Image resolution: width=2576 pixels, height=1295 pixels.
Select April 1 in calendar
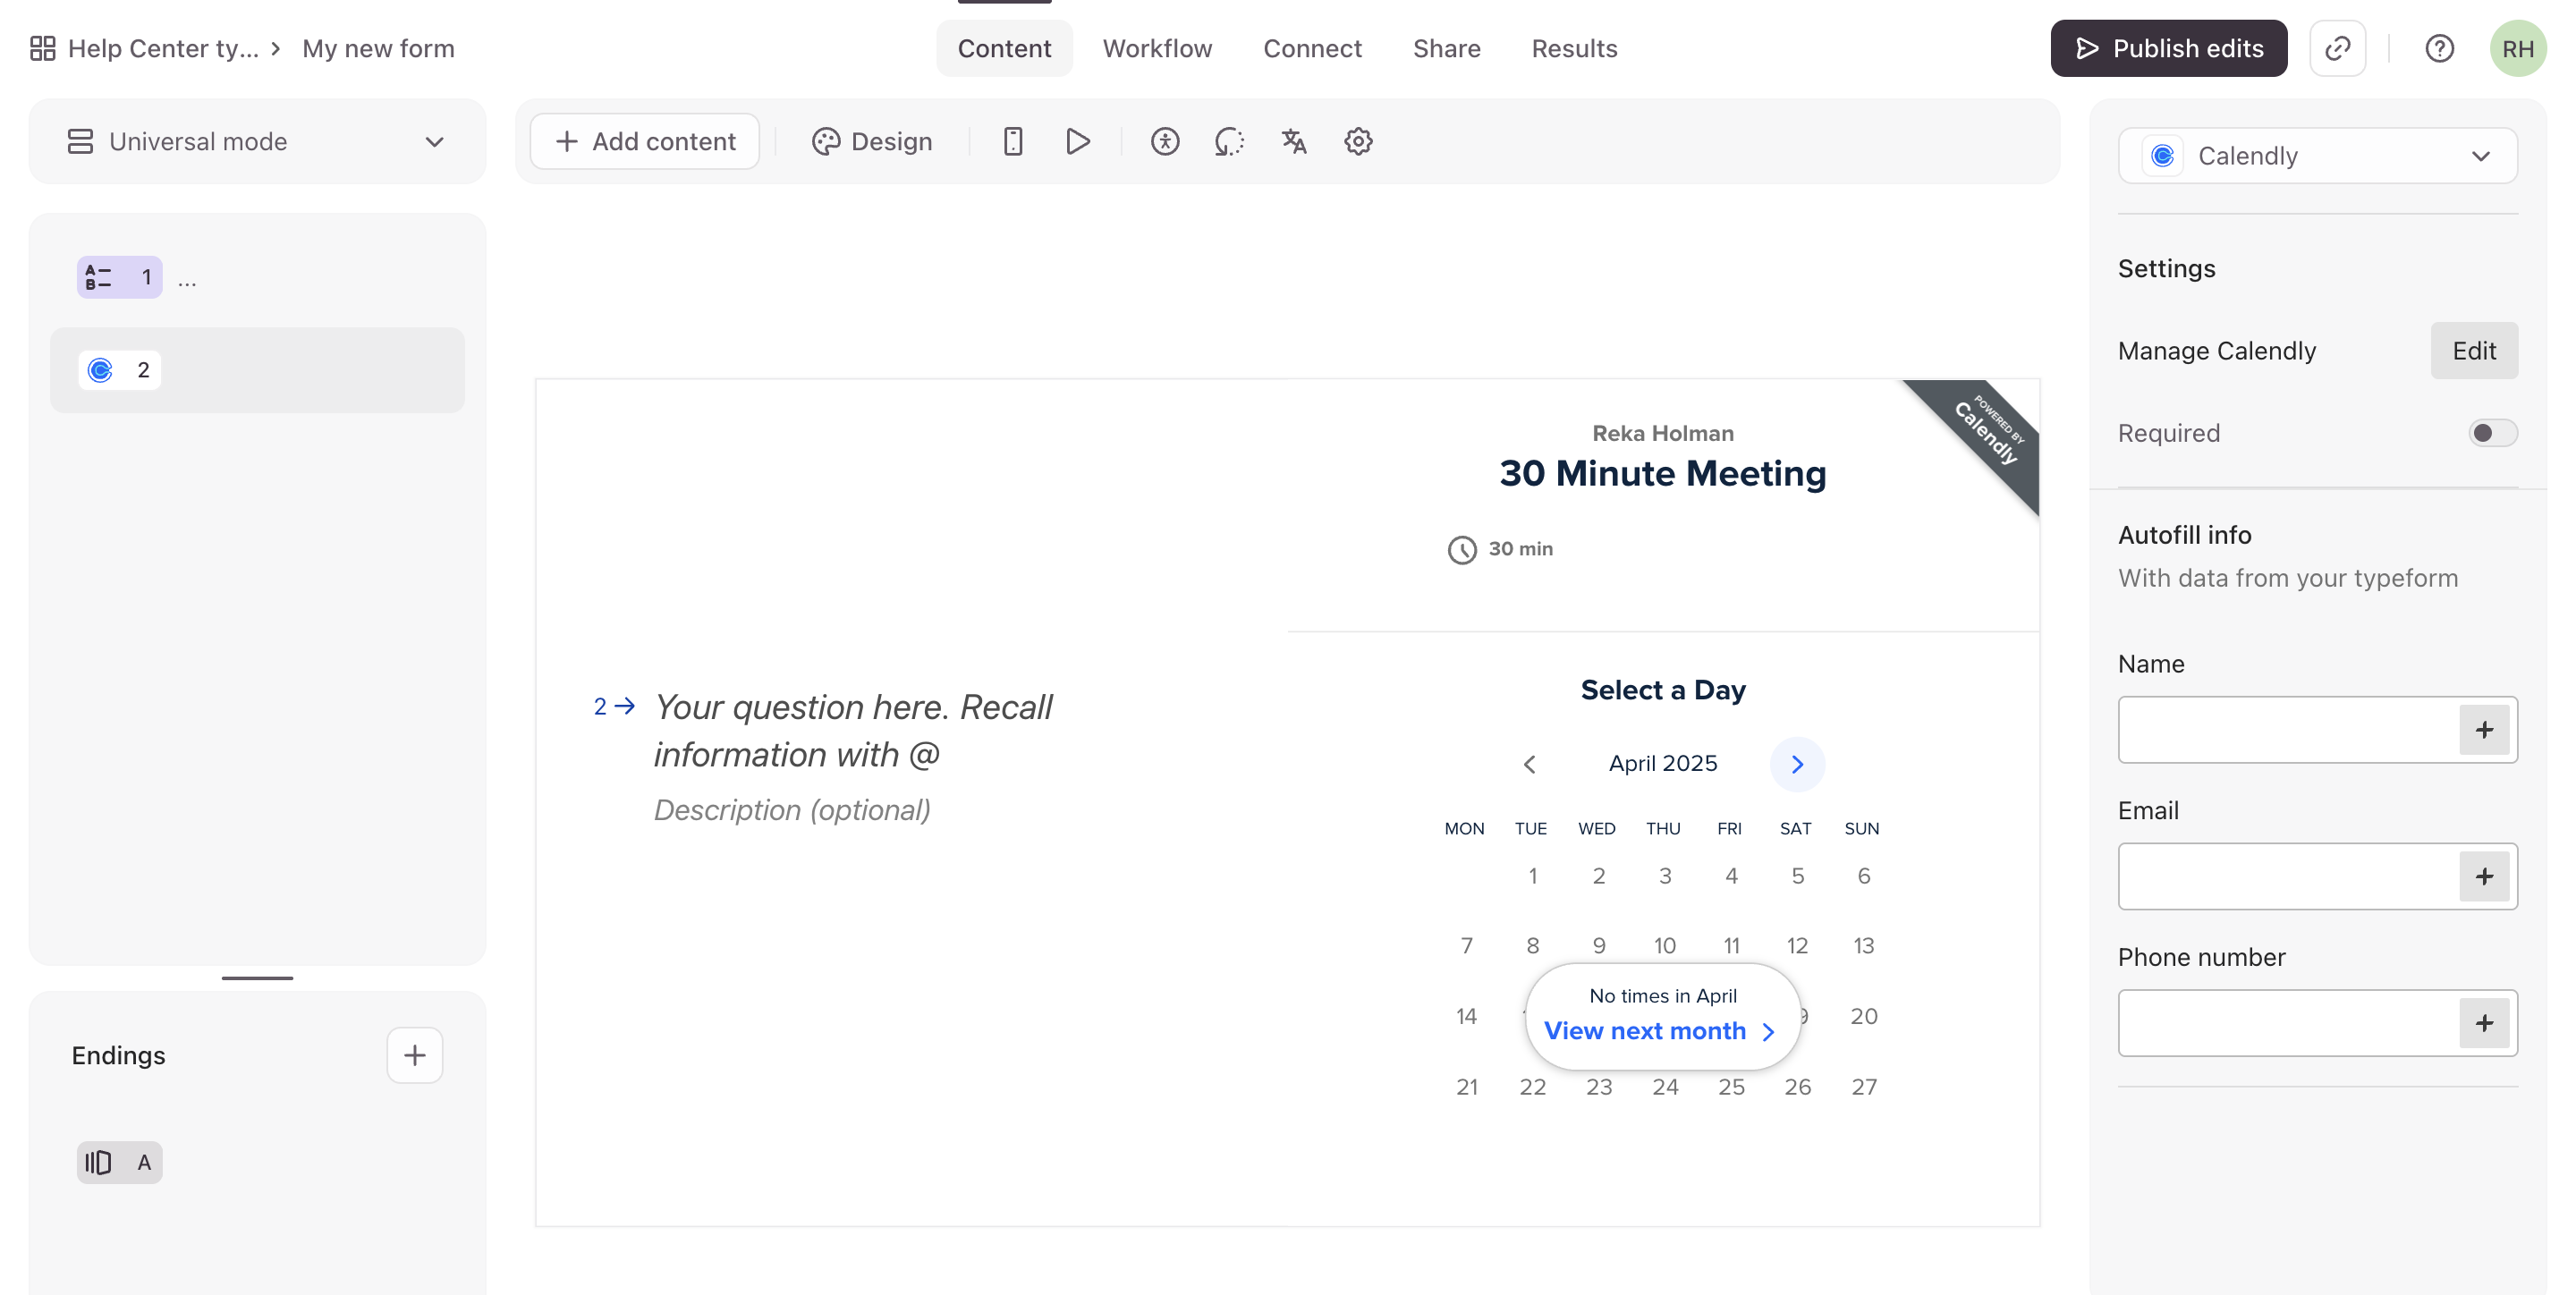[1532, 876]
